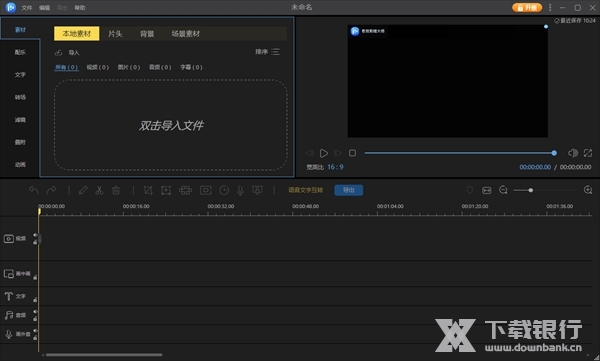The width and height of the screenshot is (600, 361).
Task: Filter materials by 视频(0)
Action: 98,67
